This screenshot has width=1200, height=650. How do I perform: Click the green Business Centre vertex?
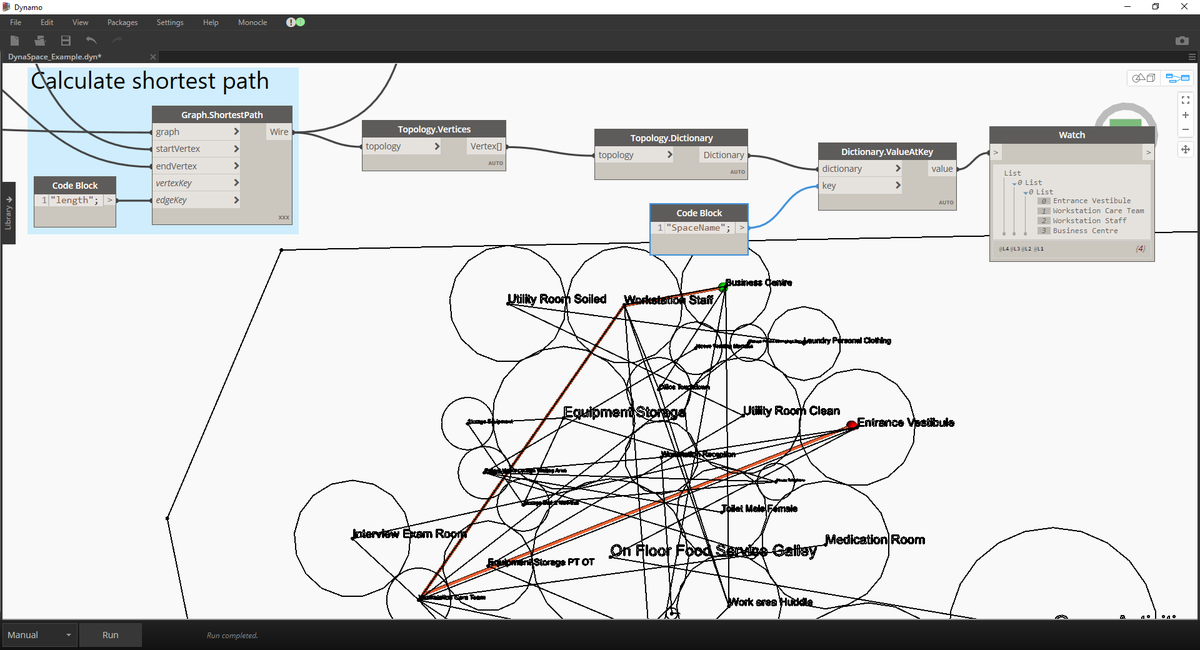[722, 287]
